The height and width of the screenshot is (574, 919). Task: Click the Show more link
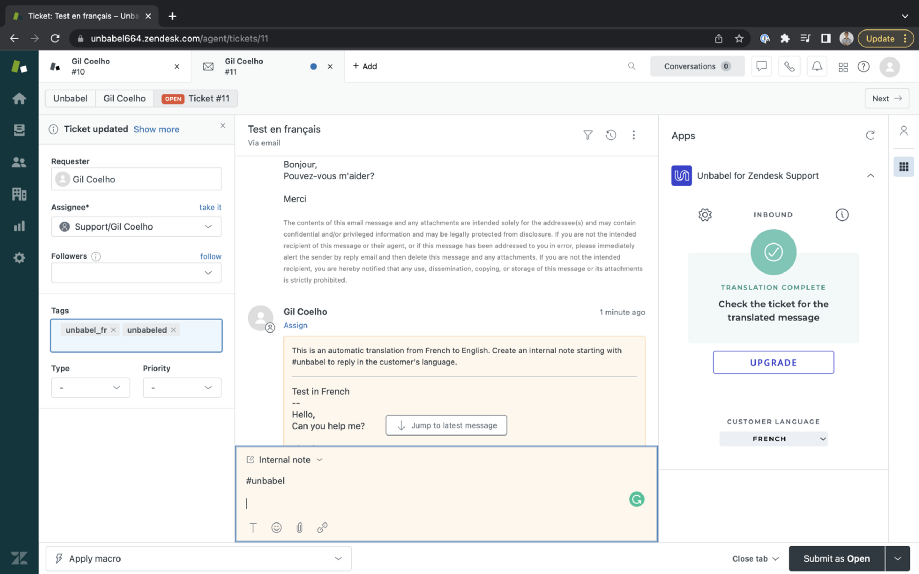156,129
